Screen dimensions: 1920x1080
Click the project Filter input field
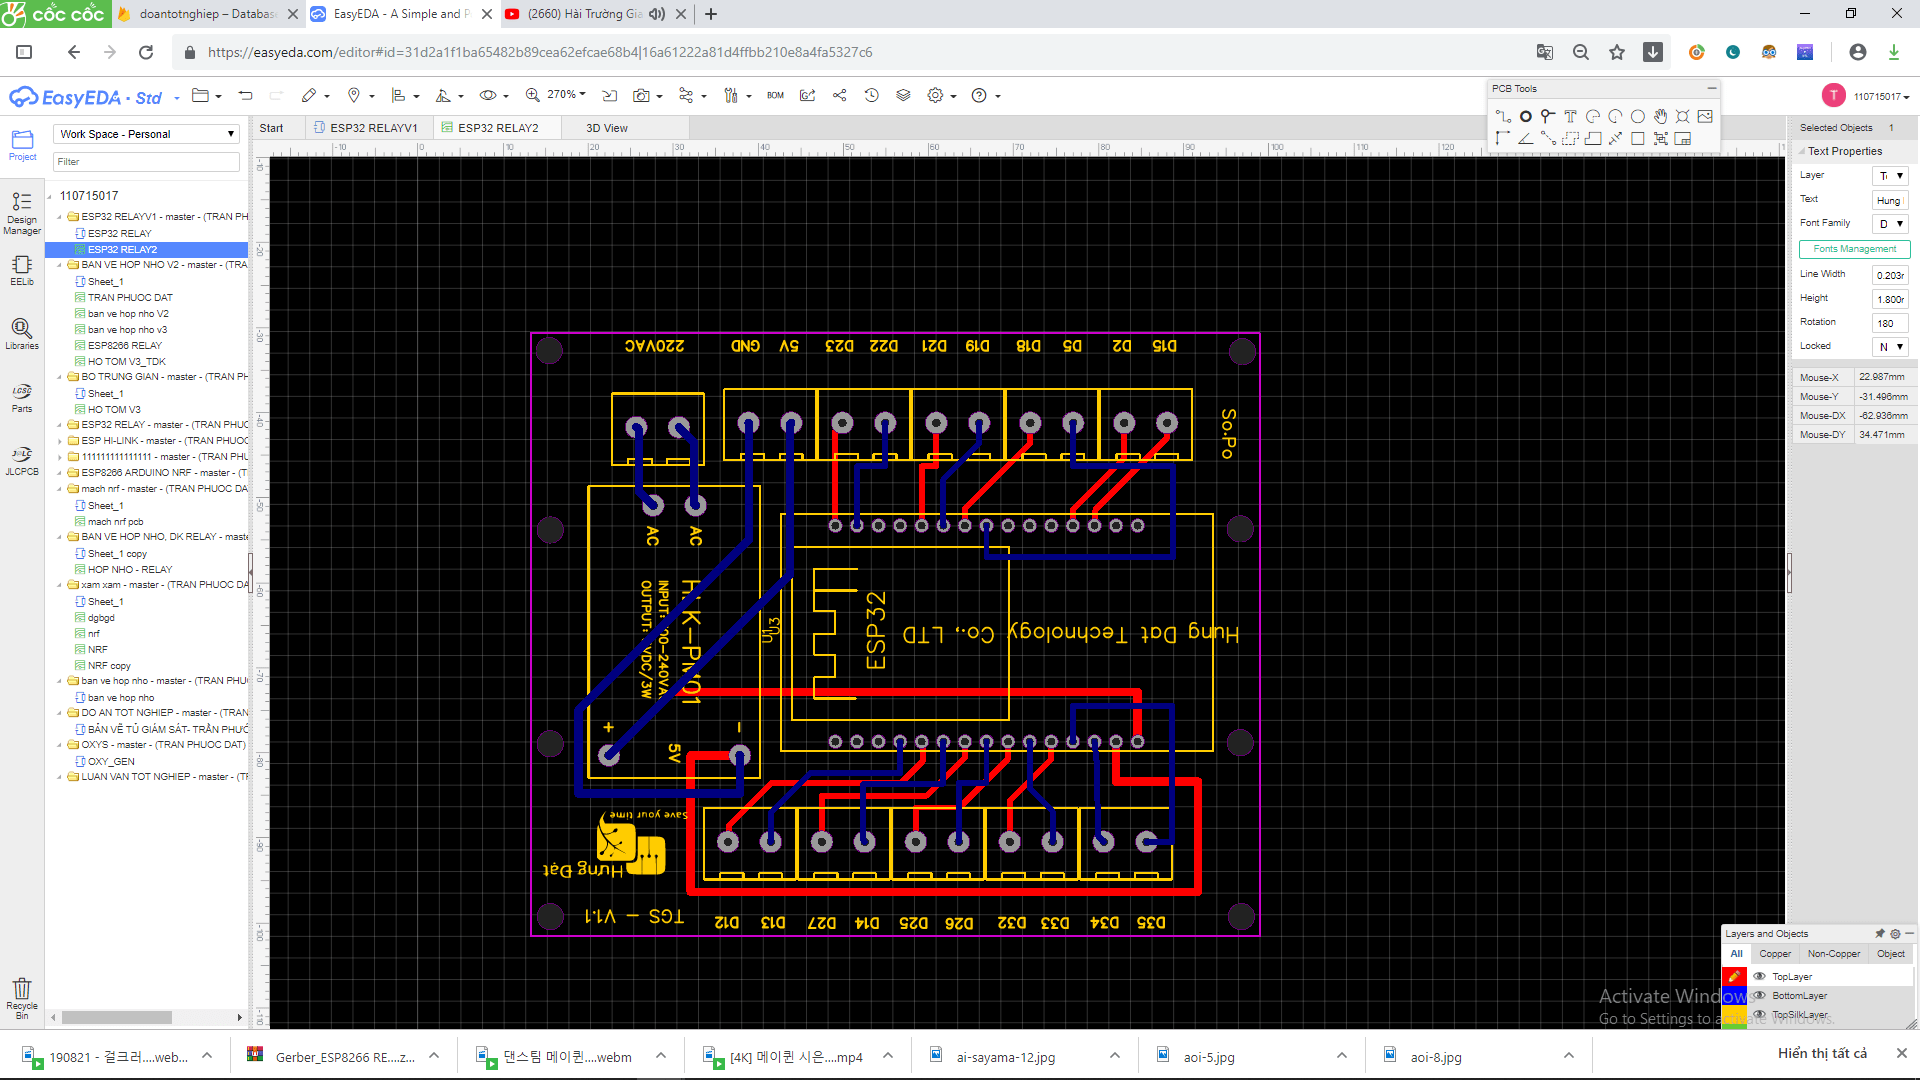click(x=146, y=162)
